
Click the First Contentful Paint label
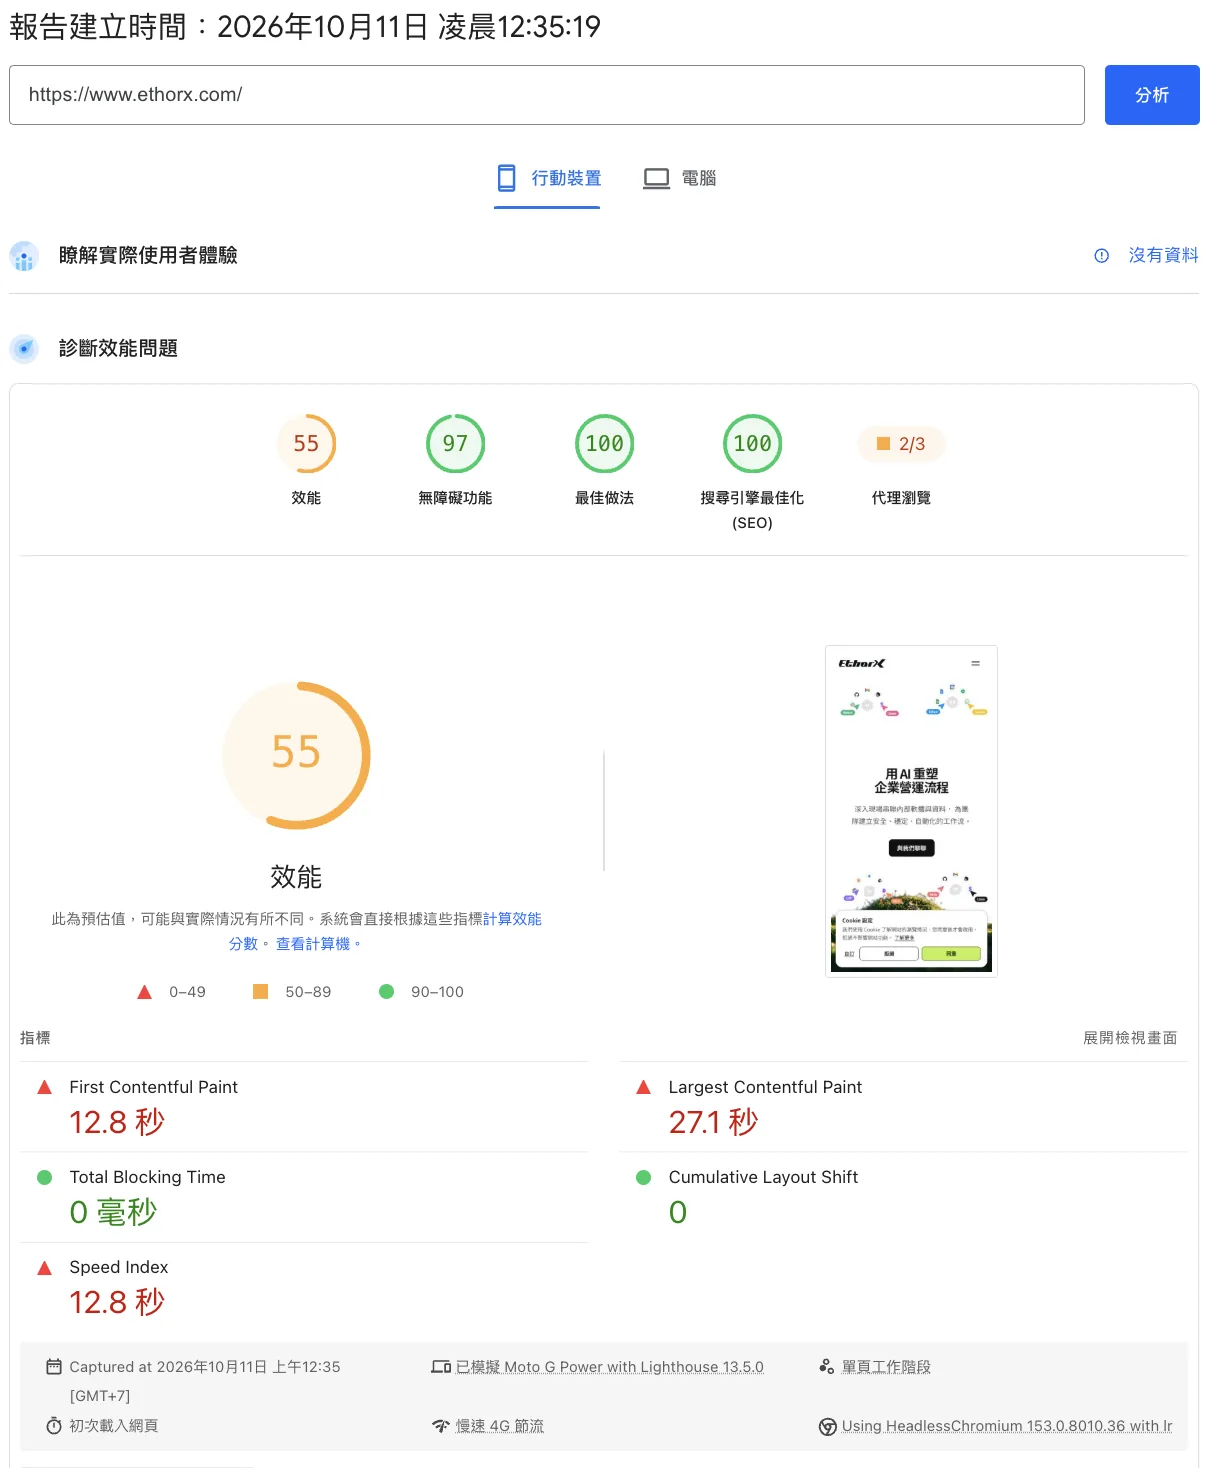pyautogui.click(x=153, y=1087)
